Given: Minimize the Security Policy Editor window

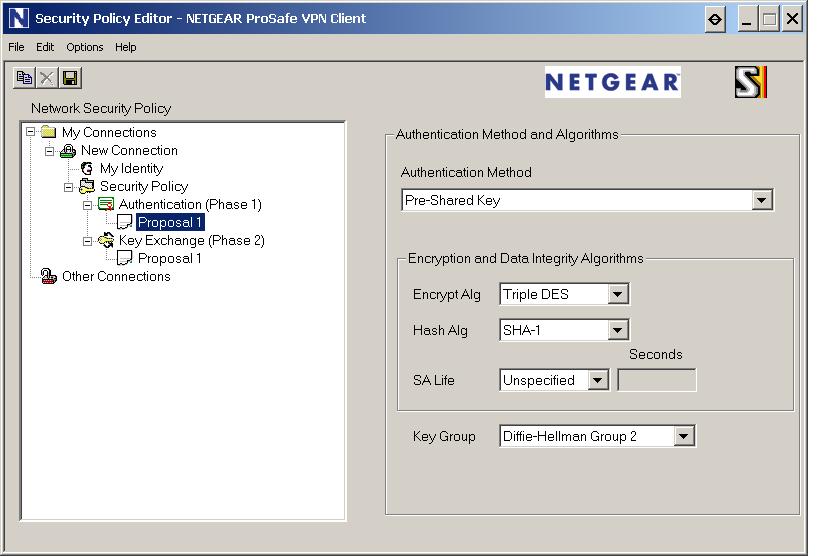Looking at the screenshot, I should (x=747, y=19).
